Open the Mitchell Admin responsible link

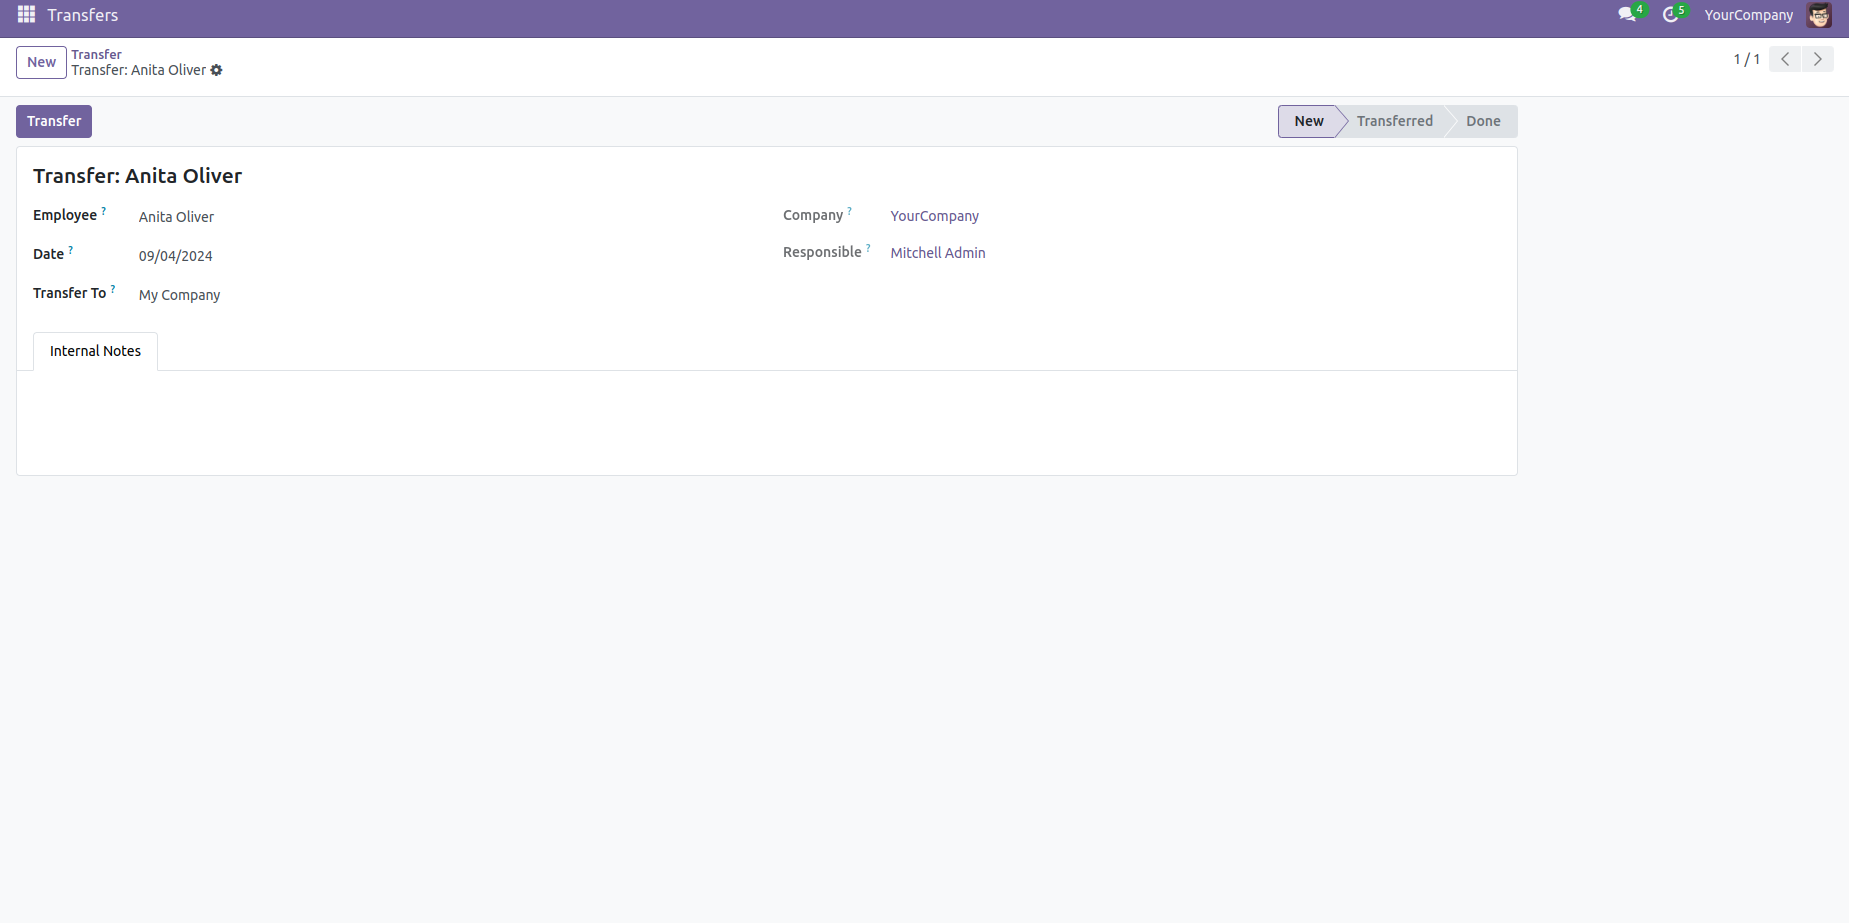pos(937,253)
